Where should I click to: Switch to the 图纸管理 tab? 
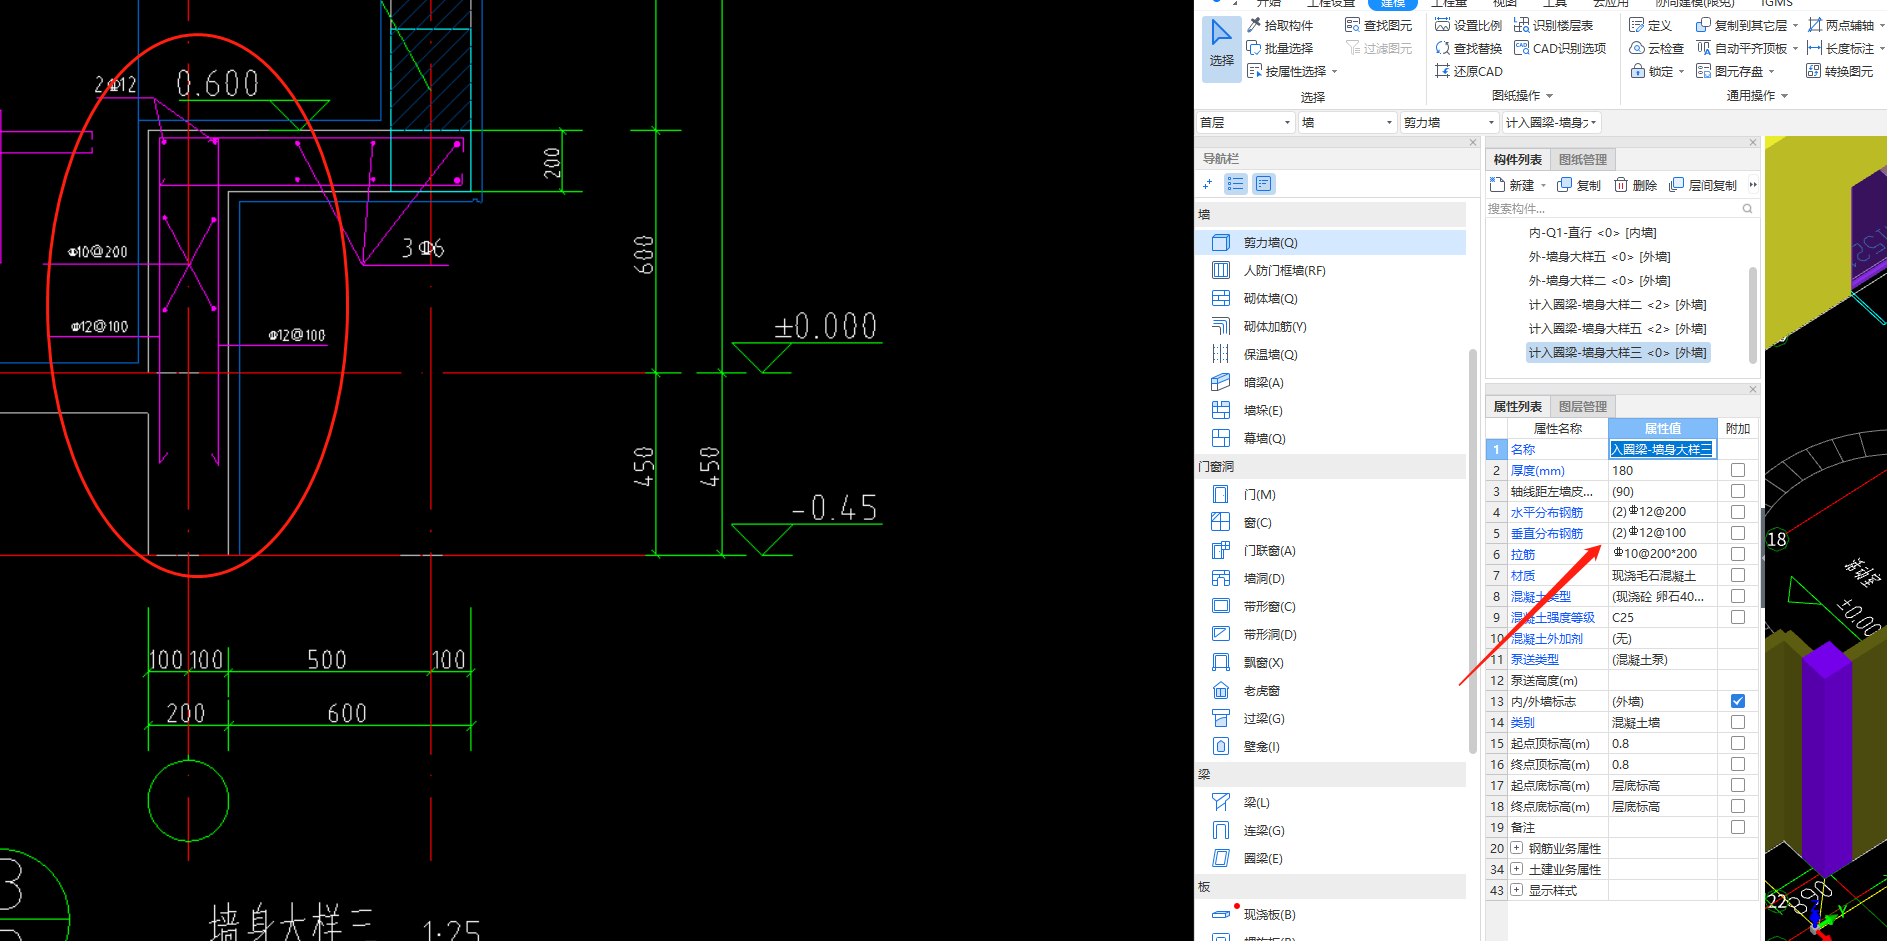click(1583, 159)
